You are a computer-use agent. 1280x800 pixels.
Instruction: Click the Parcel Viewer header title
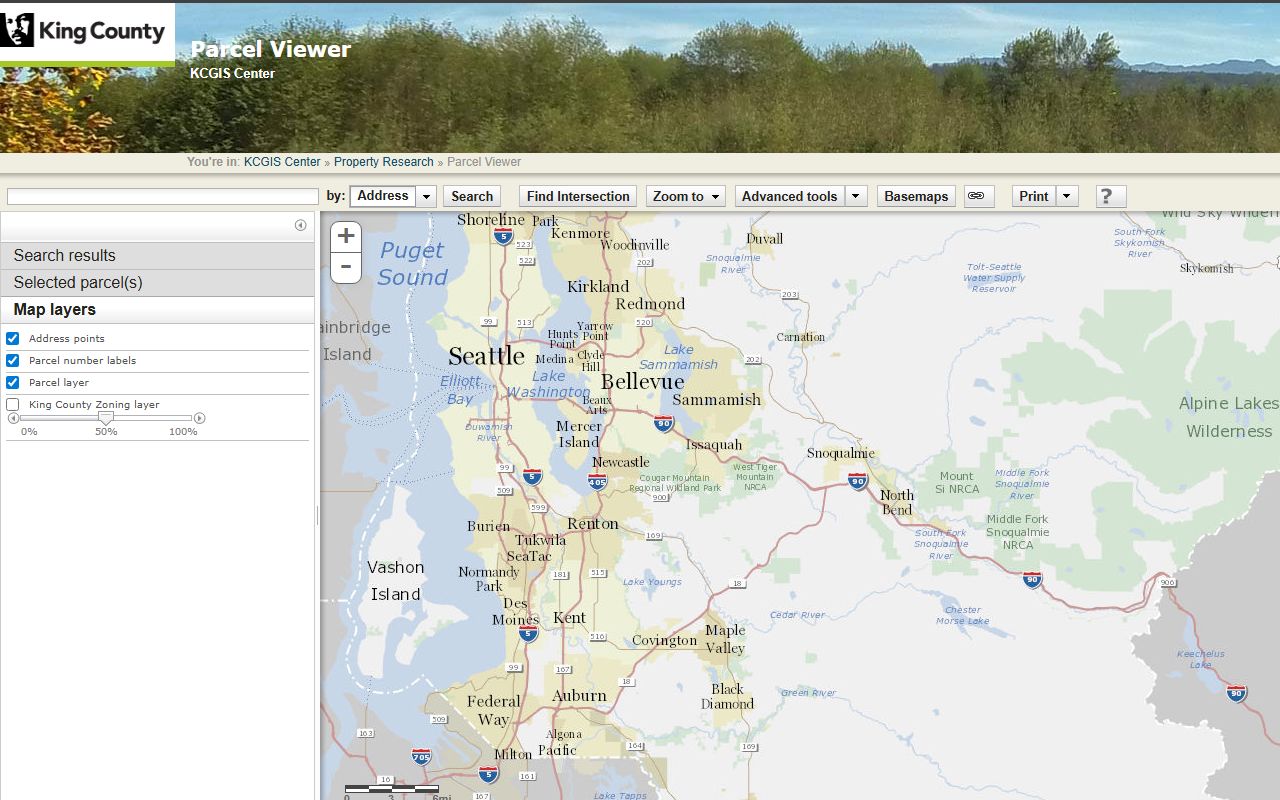271,49
